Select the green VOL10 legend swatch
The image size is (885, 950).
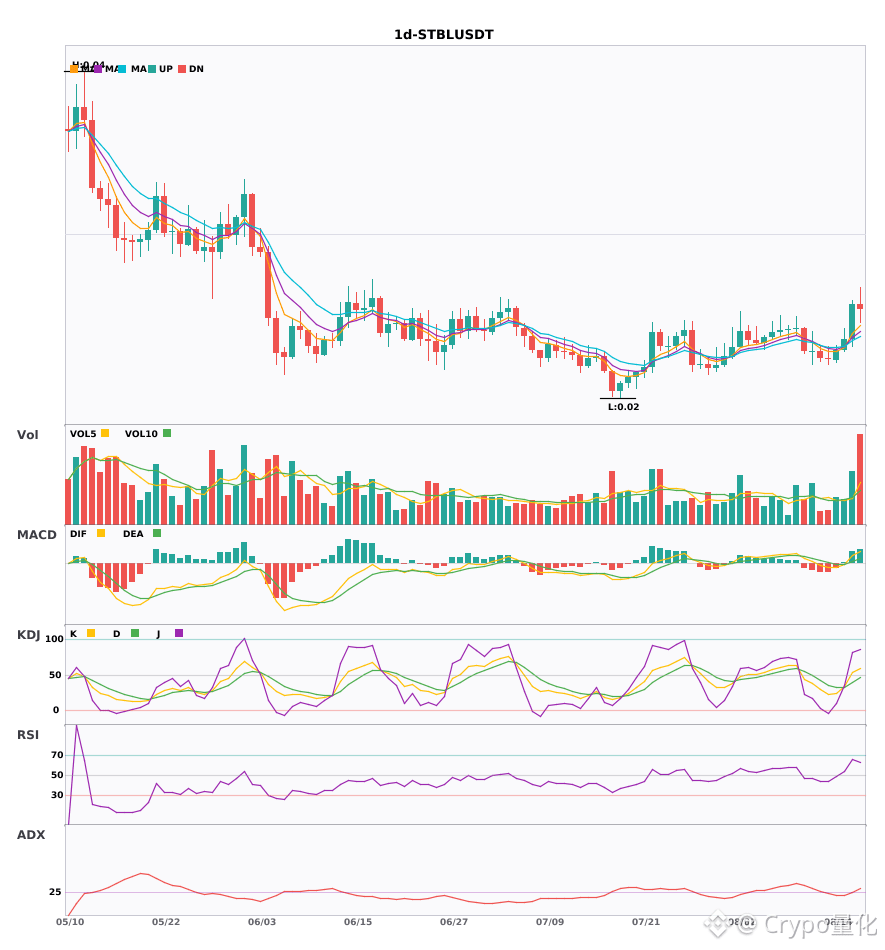(167, 433)
